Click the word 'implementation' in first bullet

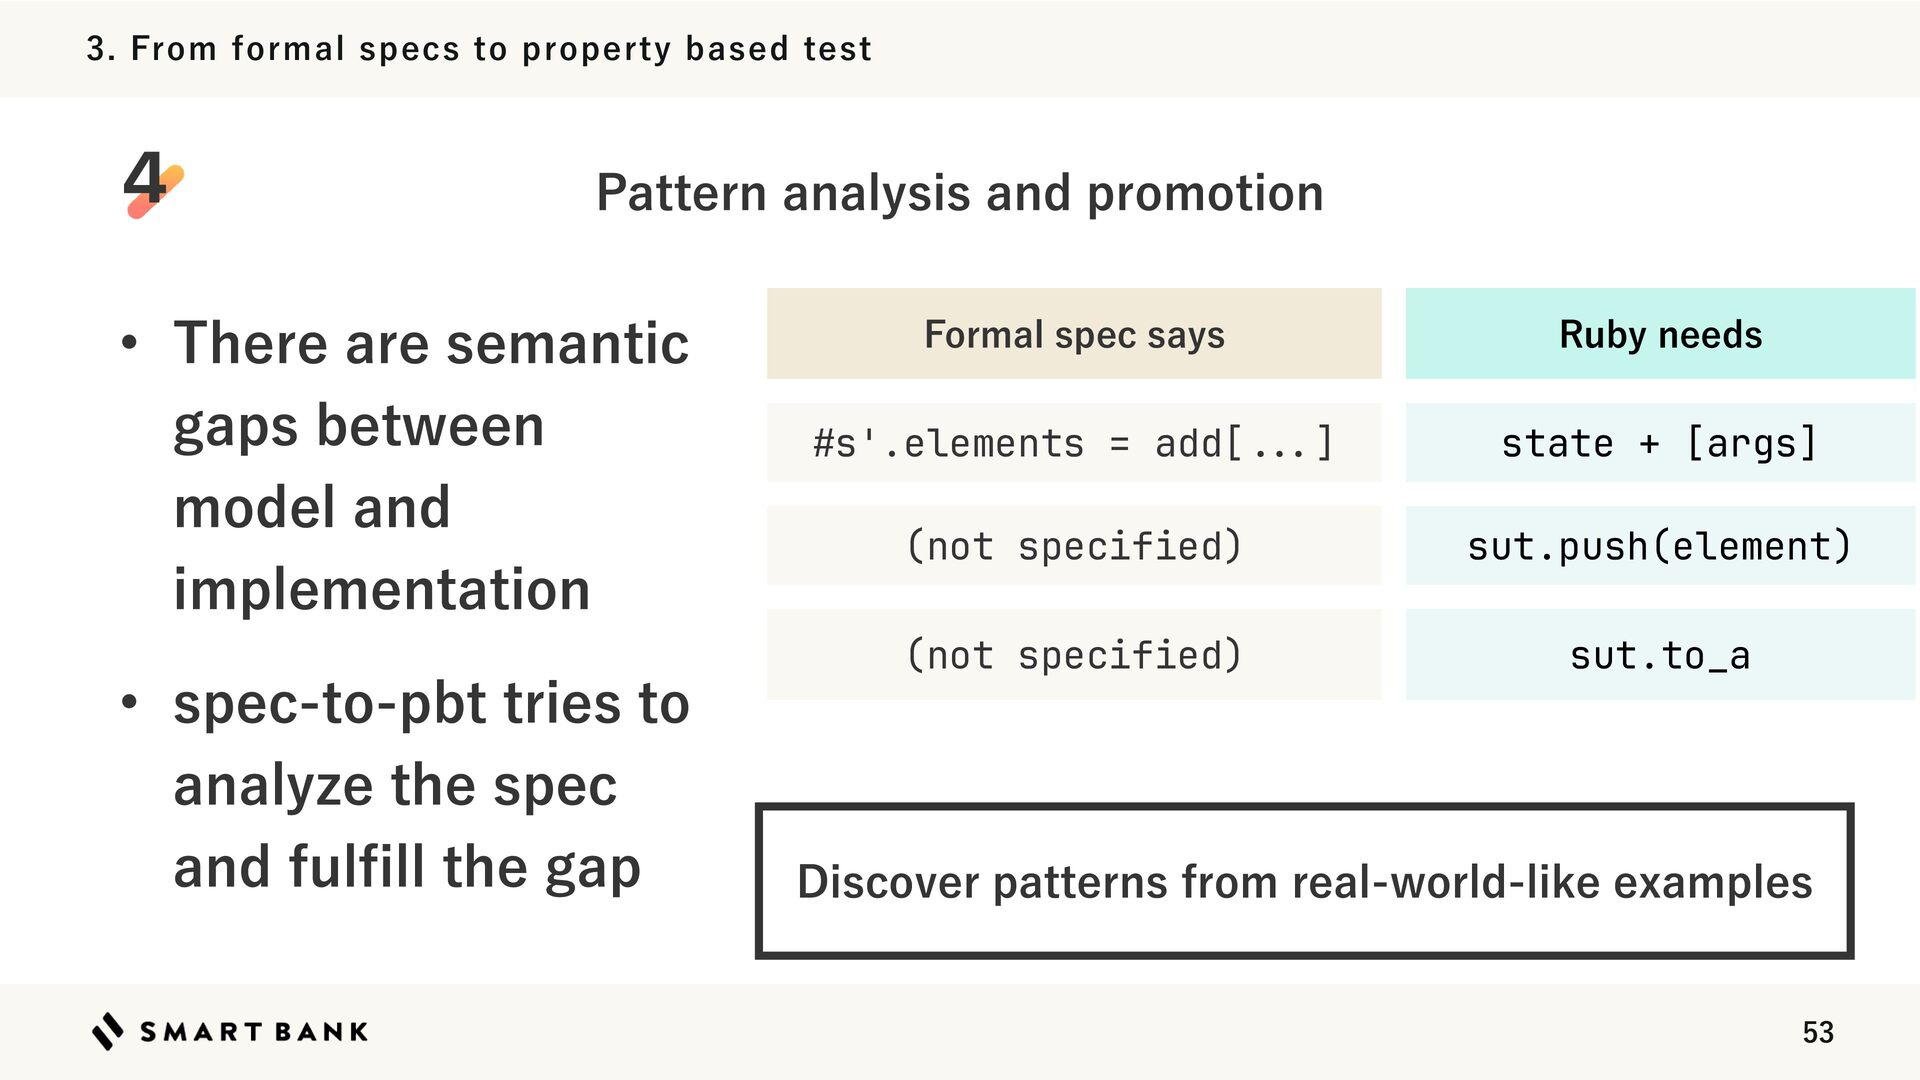click(x=382, y=589)
